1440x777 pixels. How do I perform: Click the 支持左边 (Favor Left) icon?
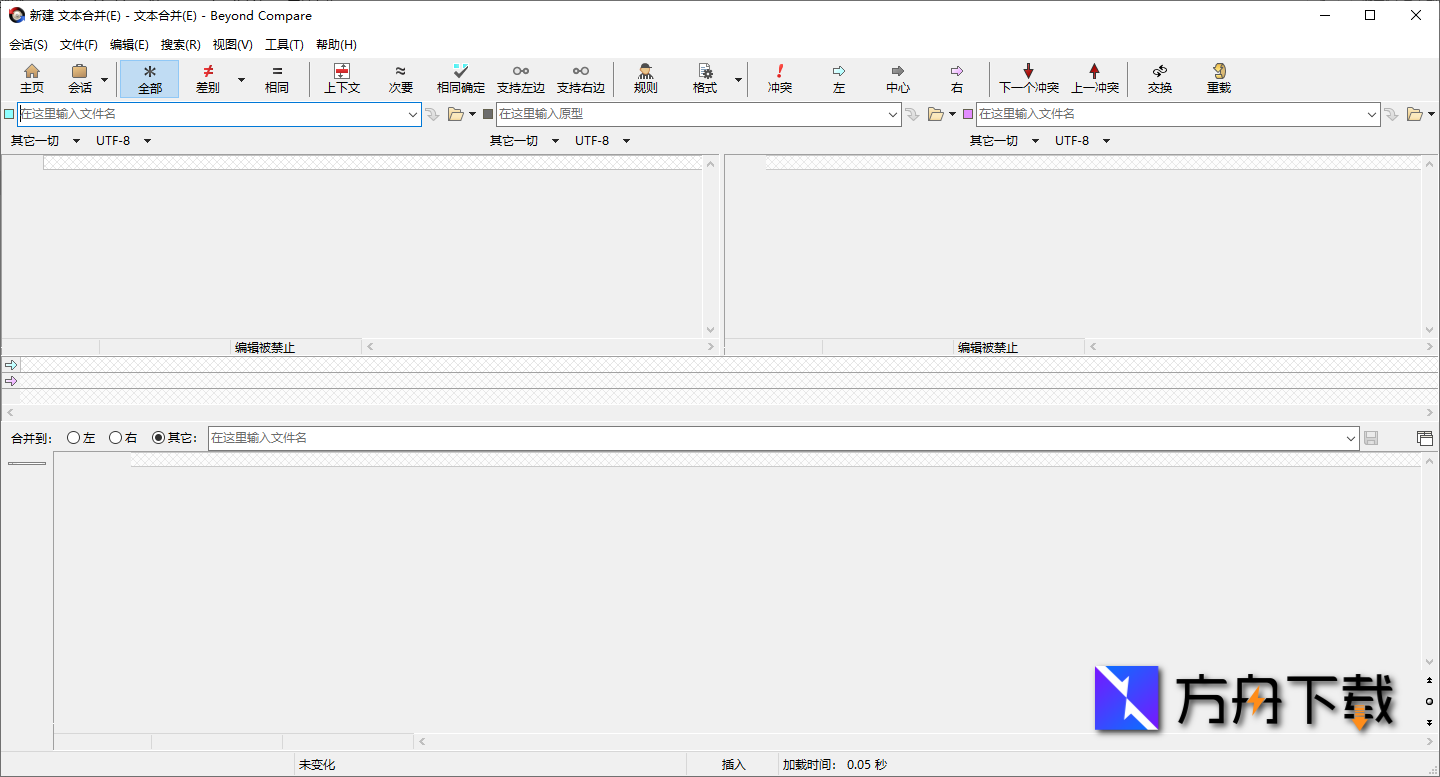pos(520,78)
